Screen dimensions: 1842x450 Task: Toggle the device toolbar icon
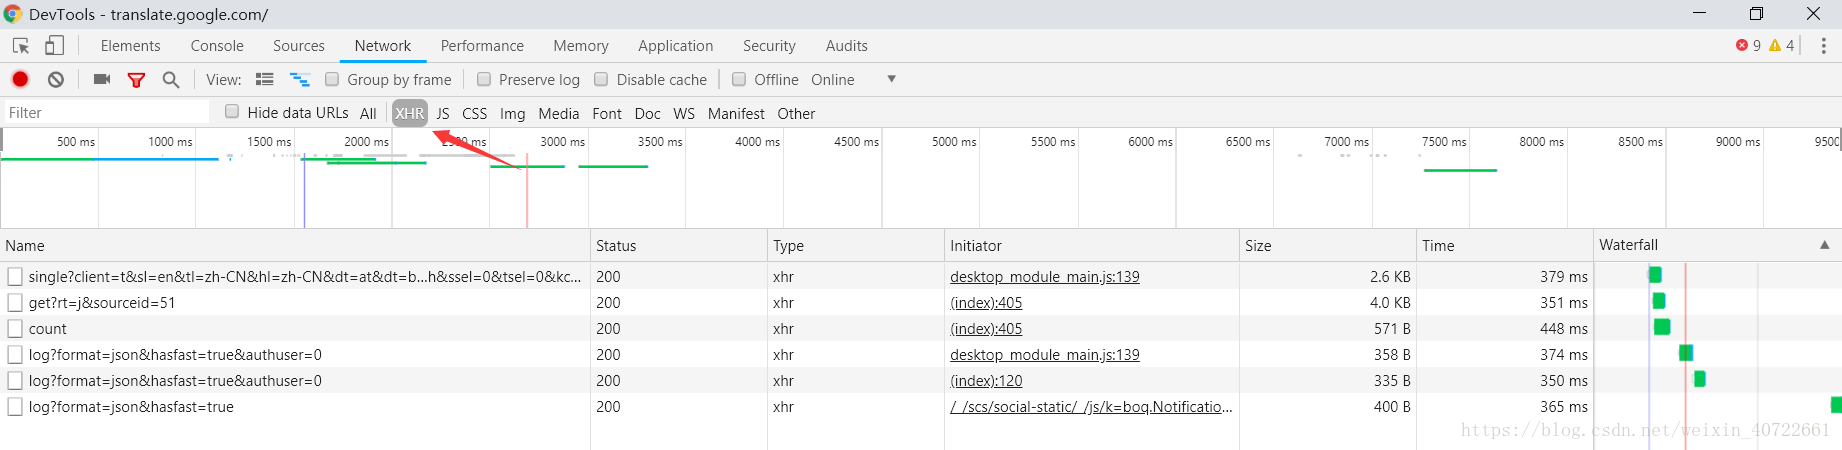[x=54, y=46]
